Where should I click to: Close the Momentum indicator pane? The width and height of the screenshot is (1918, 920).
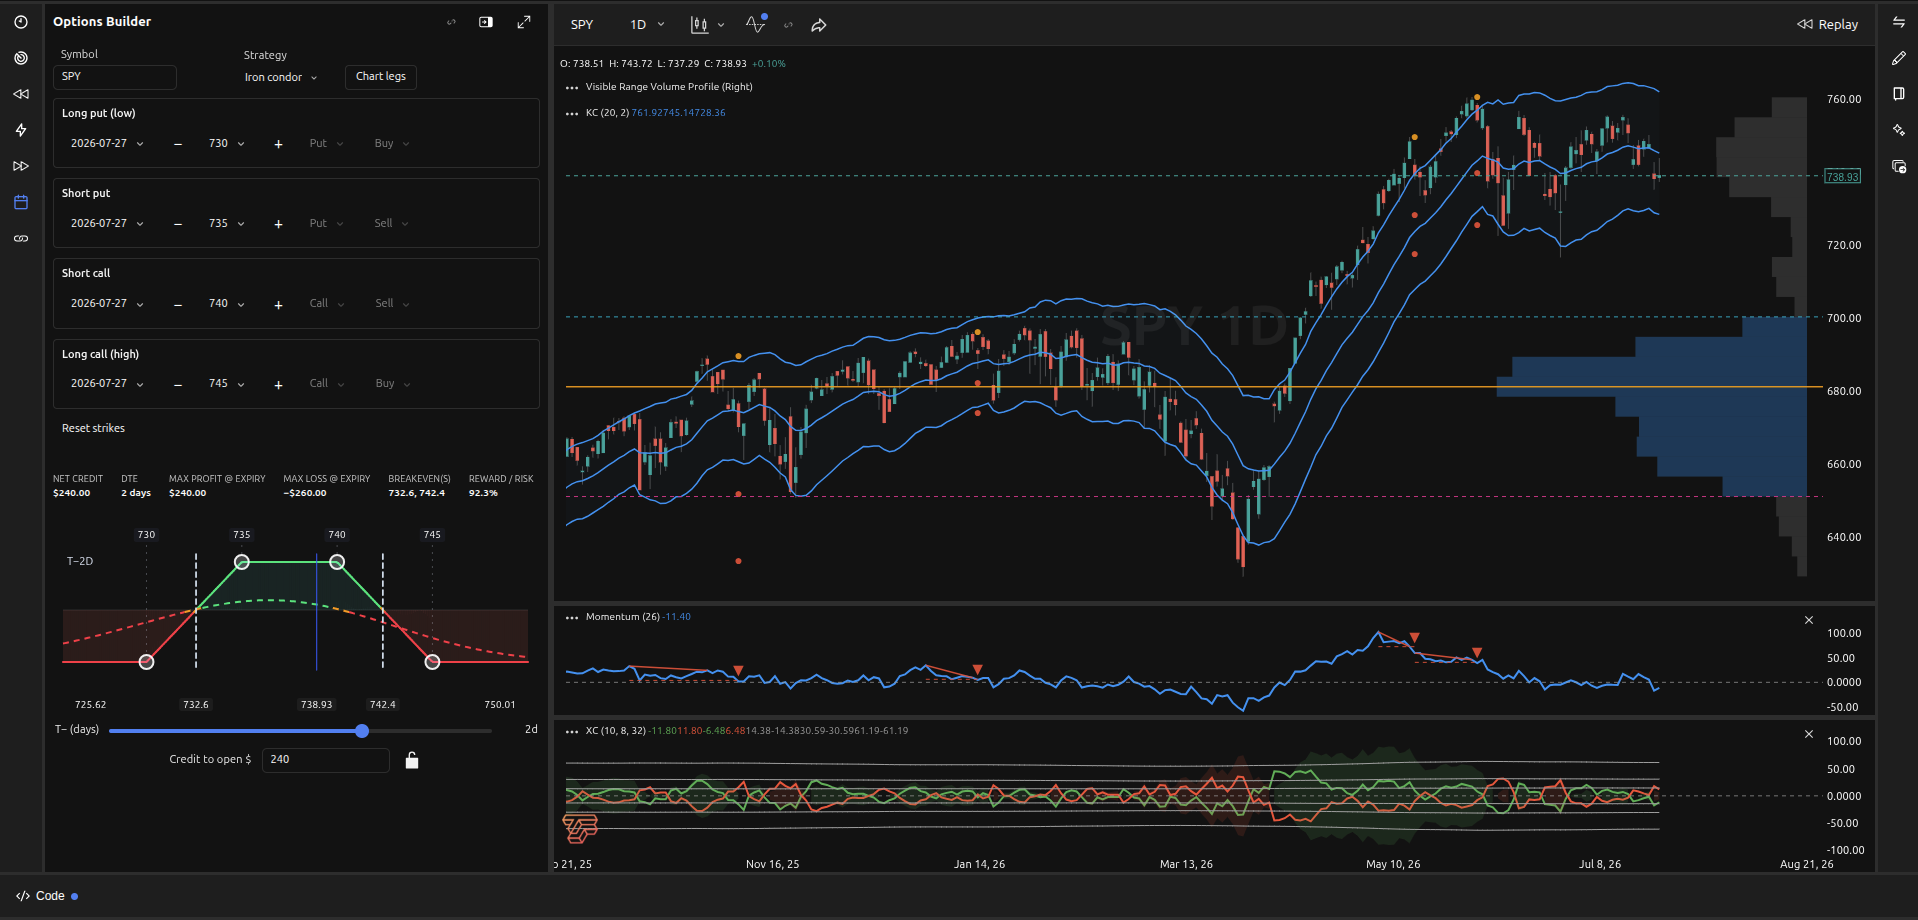tap(1808, 620)
